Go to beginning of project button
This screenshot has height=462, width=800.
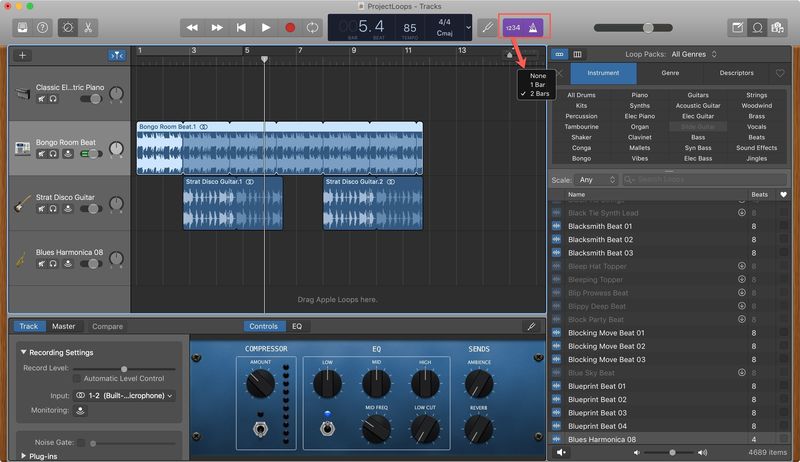(x=241, y=28)
